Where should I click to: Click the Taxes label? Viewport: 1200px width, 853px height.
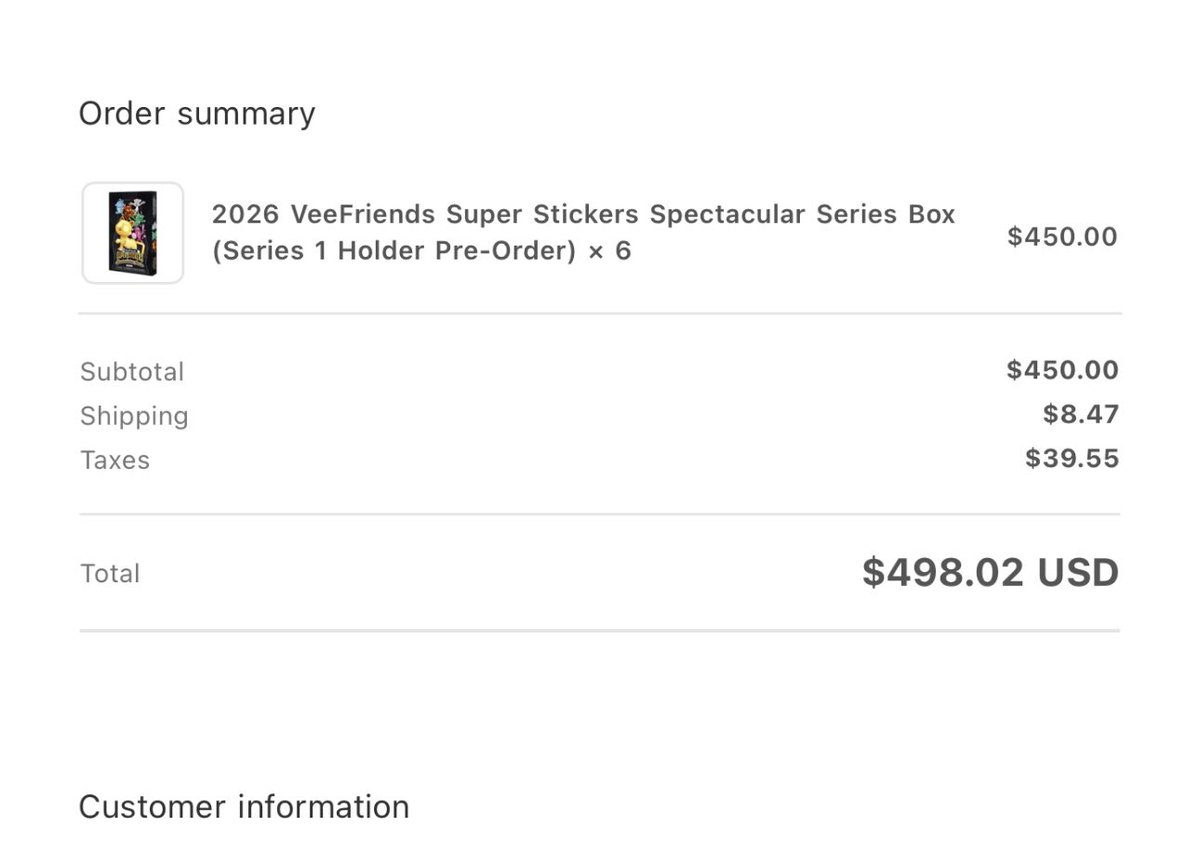pos(115,460)
